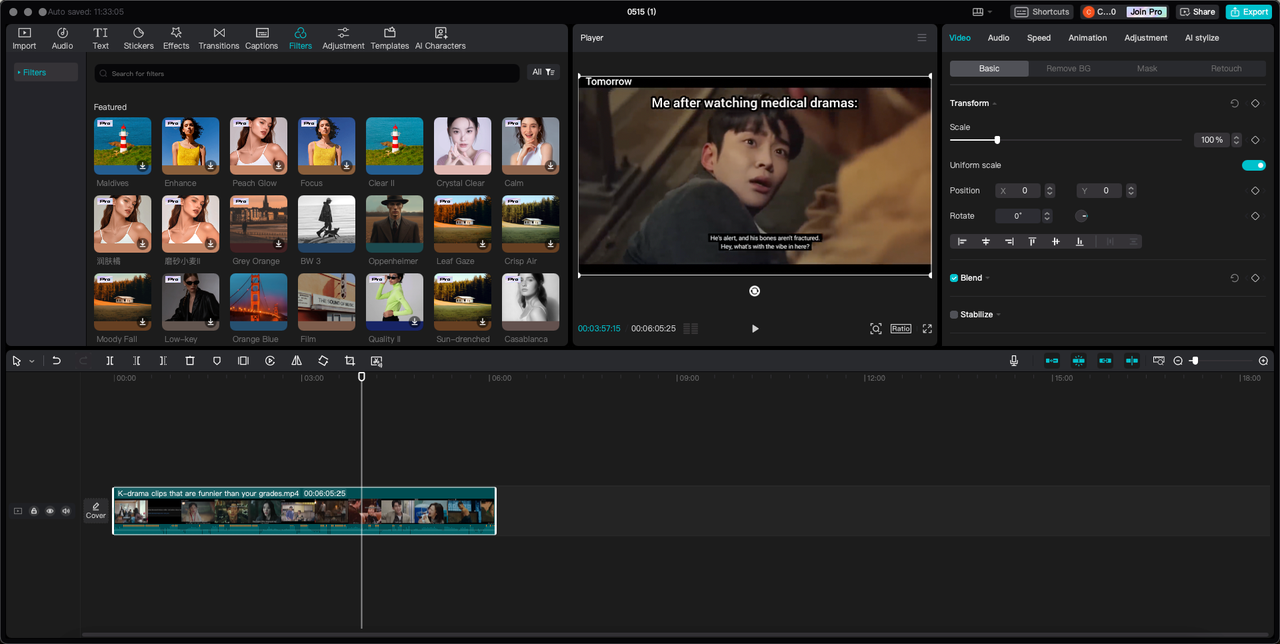
Task: Open the preview zoom scan tool
Action: click(x=876, y=328)
